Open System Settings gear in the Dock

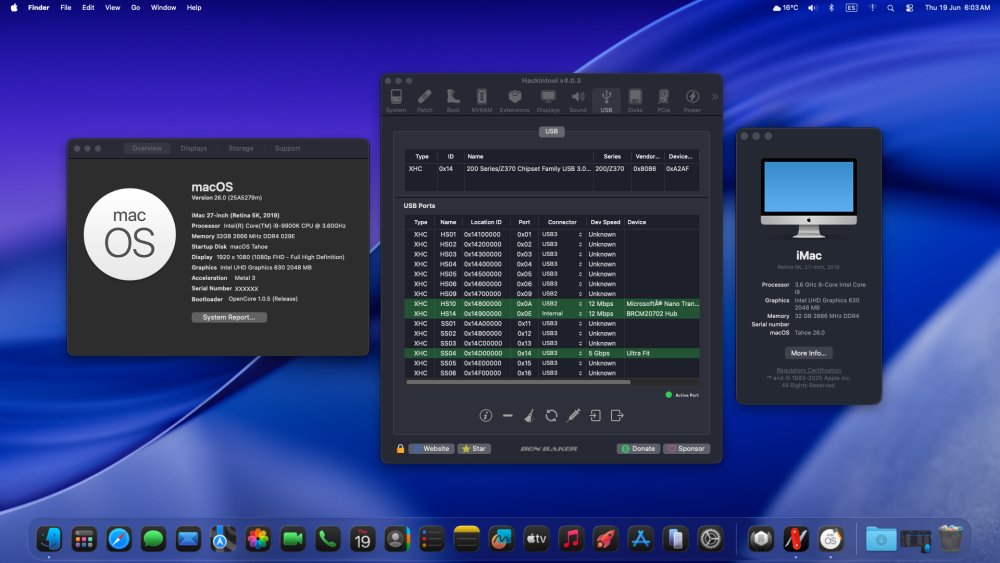point(710,539)
